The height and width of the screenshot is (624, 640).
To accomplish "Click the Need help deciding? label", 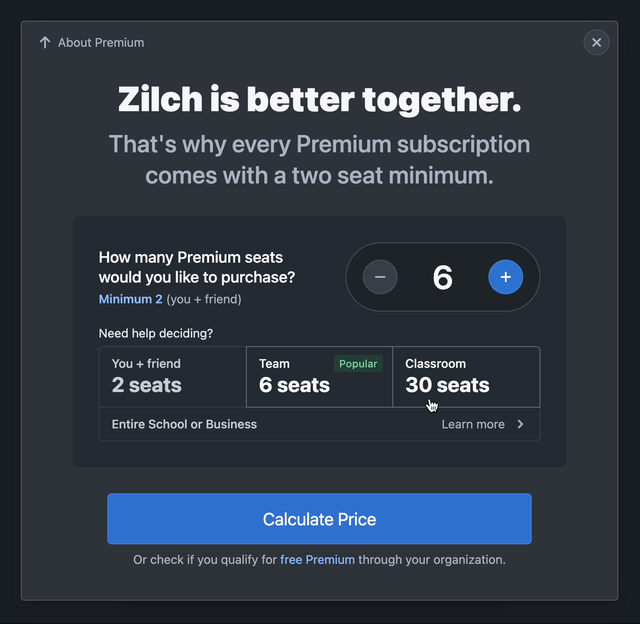I will coord(156,333).
